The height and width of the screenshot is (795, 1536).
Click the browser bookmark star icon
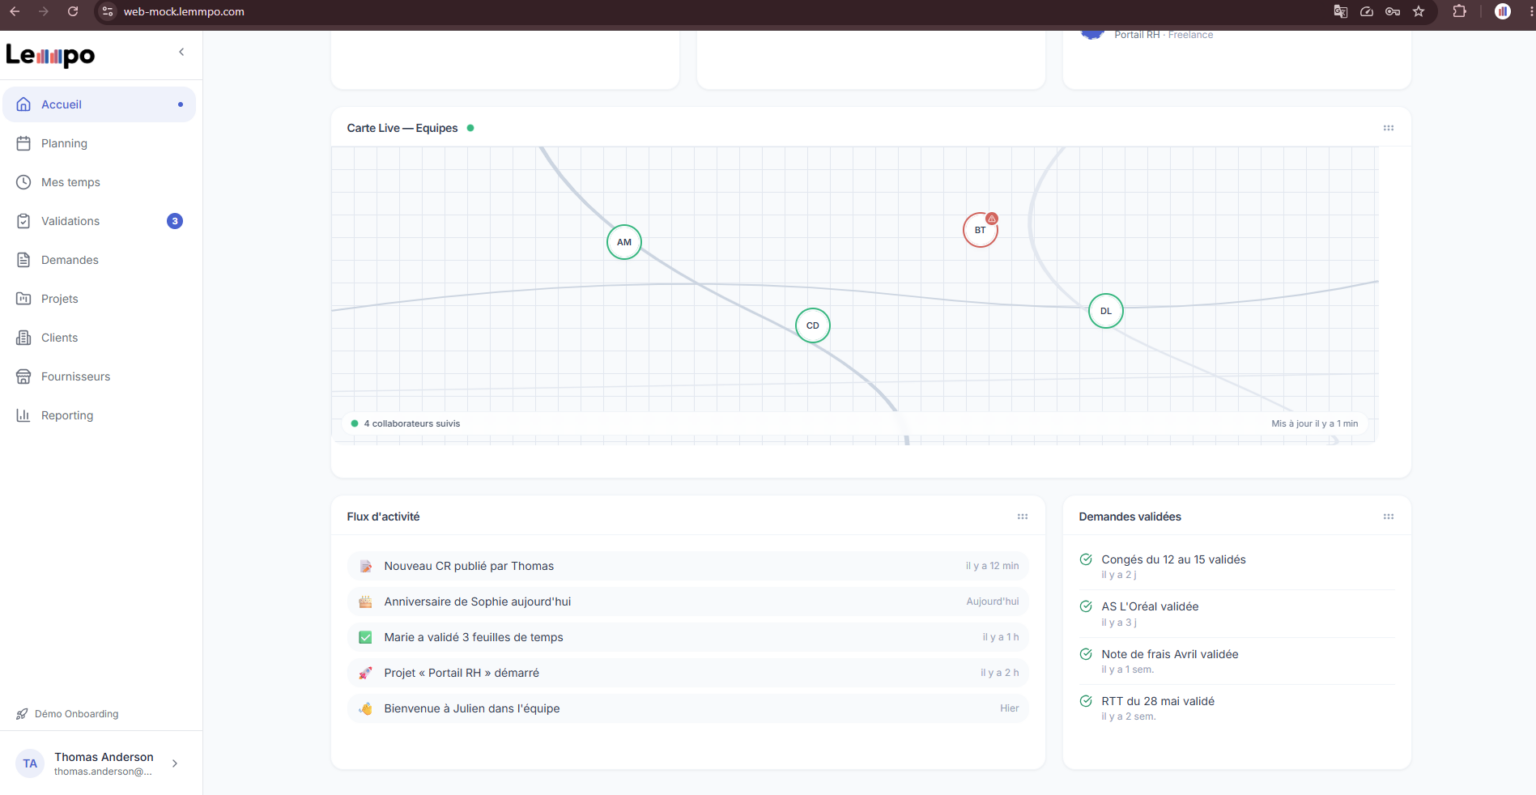point(1418,11)
